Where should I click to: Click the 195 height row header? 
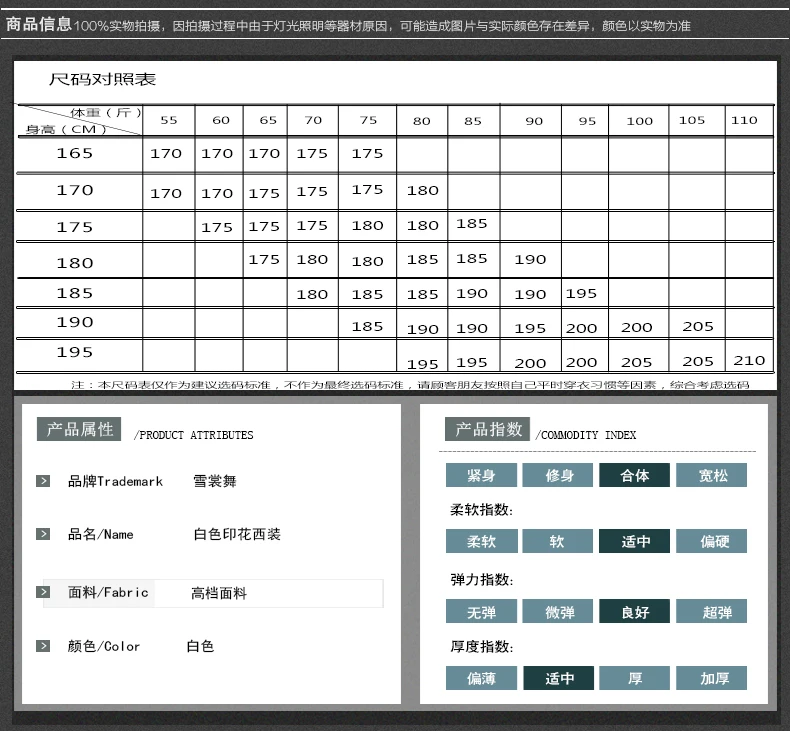coord(75,352)
